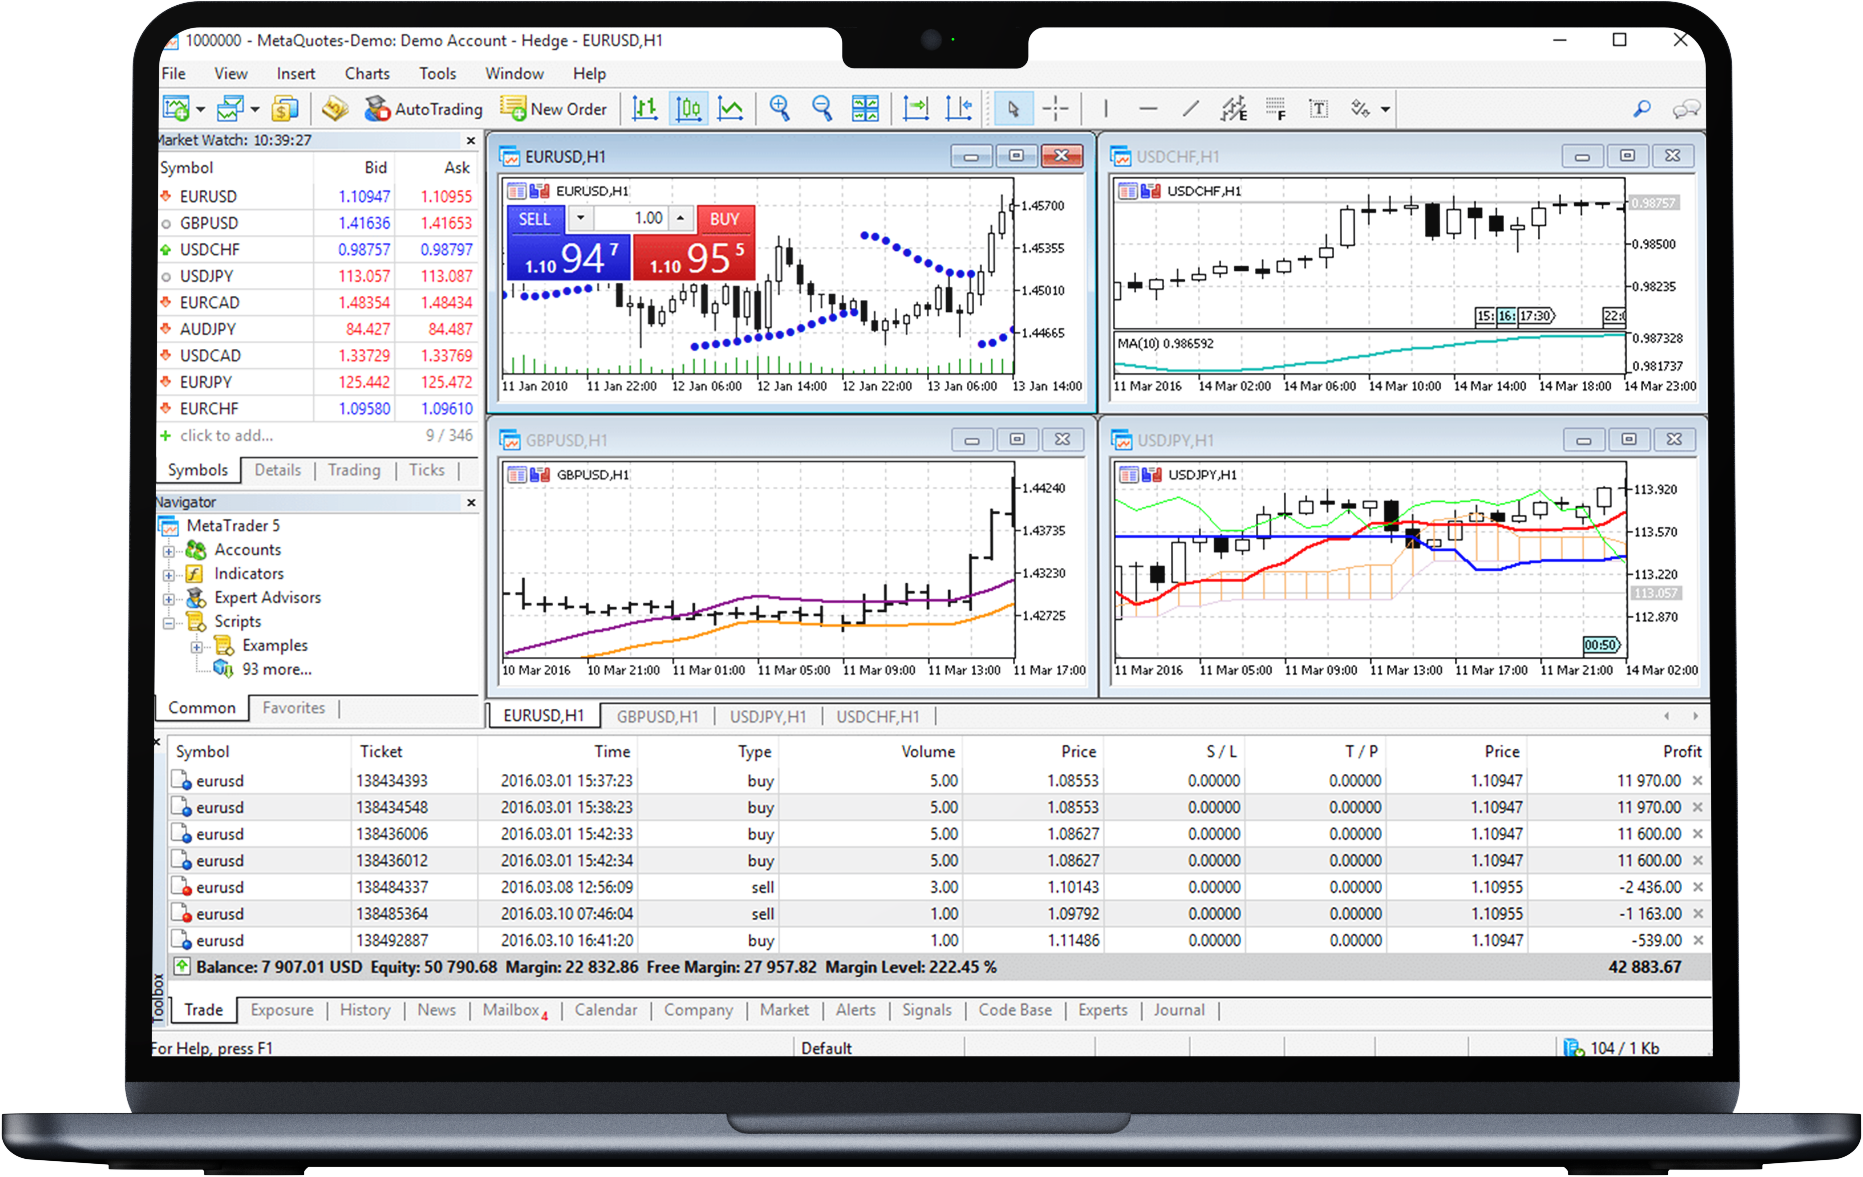Collapse the Scripts node in Navigator
The image size is (1863, 1177).
pyautogui.click(x=169, y=623)
